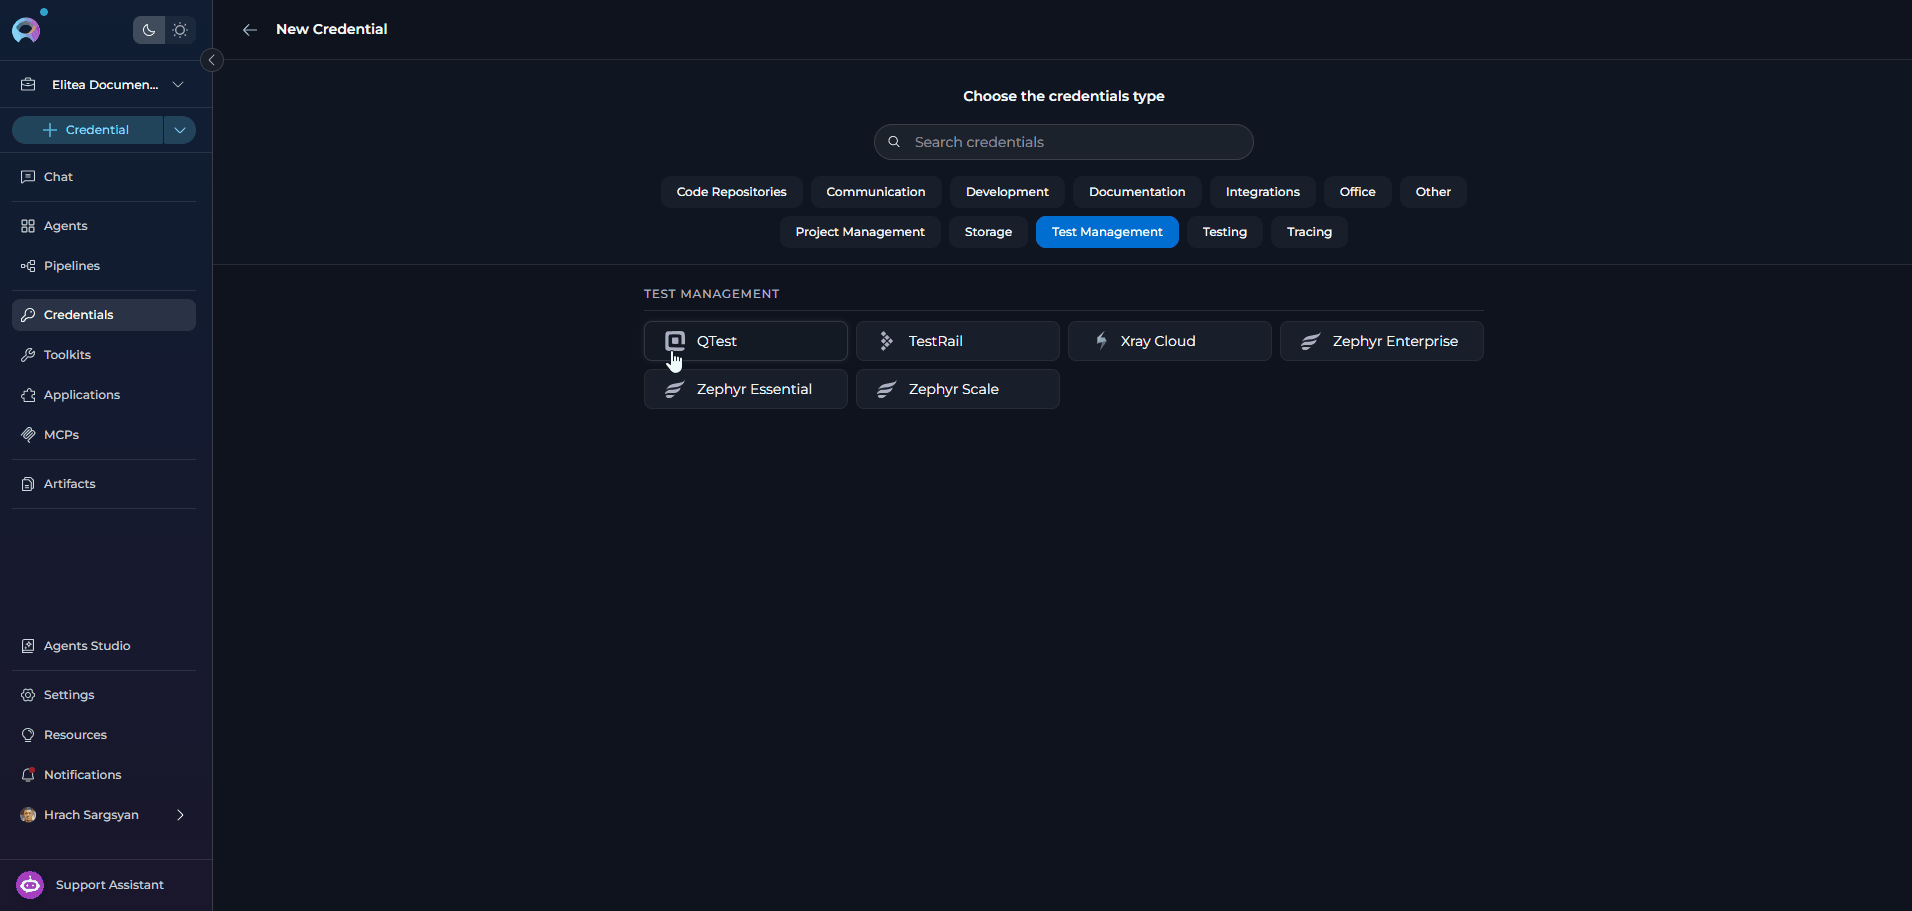Click the Elitea logo icon
The image size is (1912, 911).
[x=26, y=30]
